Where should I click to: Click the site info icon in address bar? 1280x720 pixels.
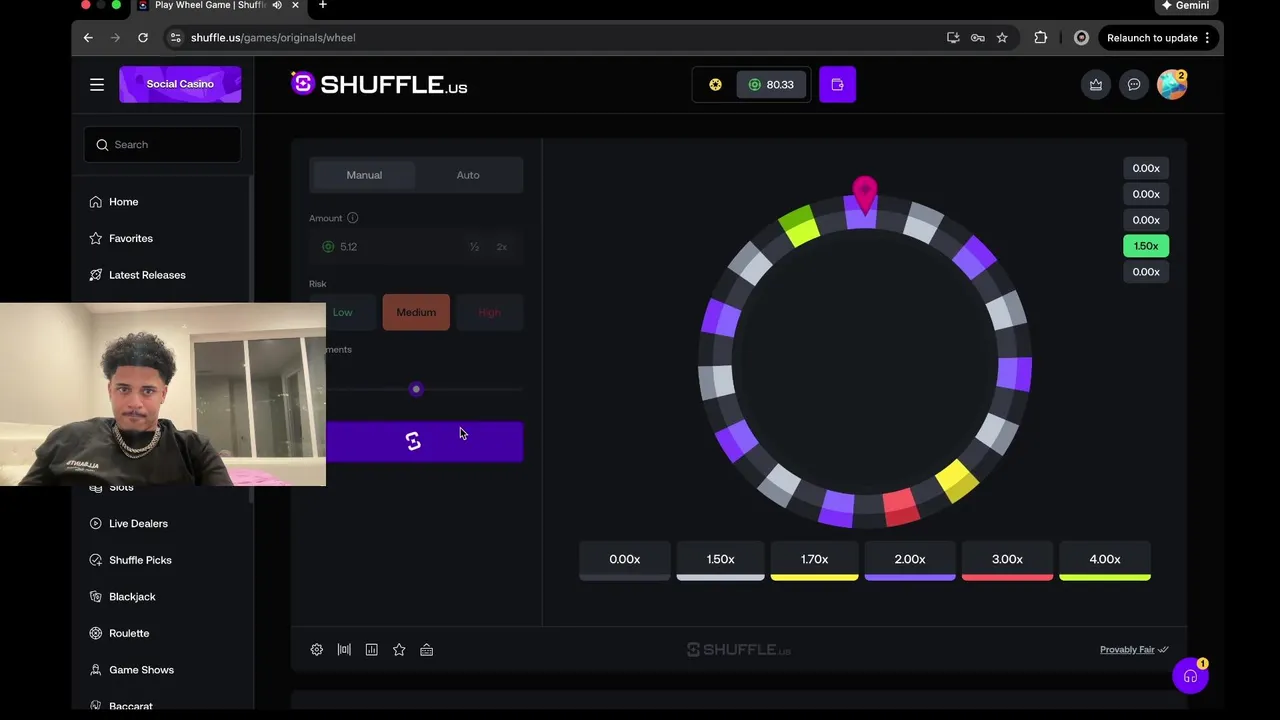click(175, 38)
